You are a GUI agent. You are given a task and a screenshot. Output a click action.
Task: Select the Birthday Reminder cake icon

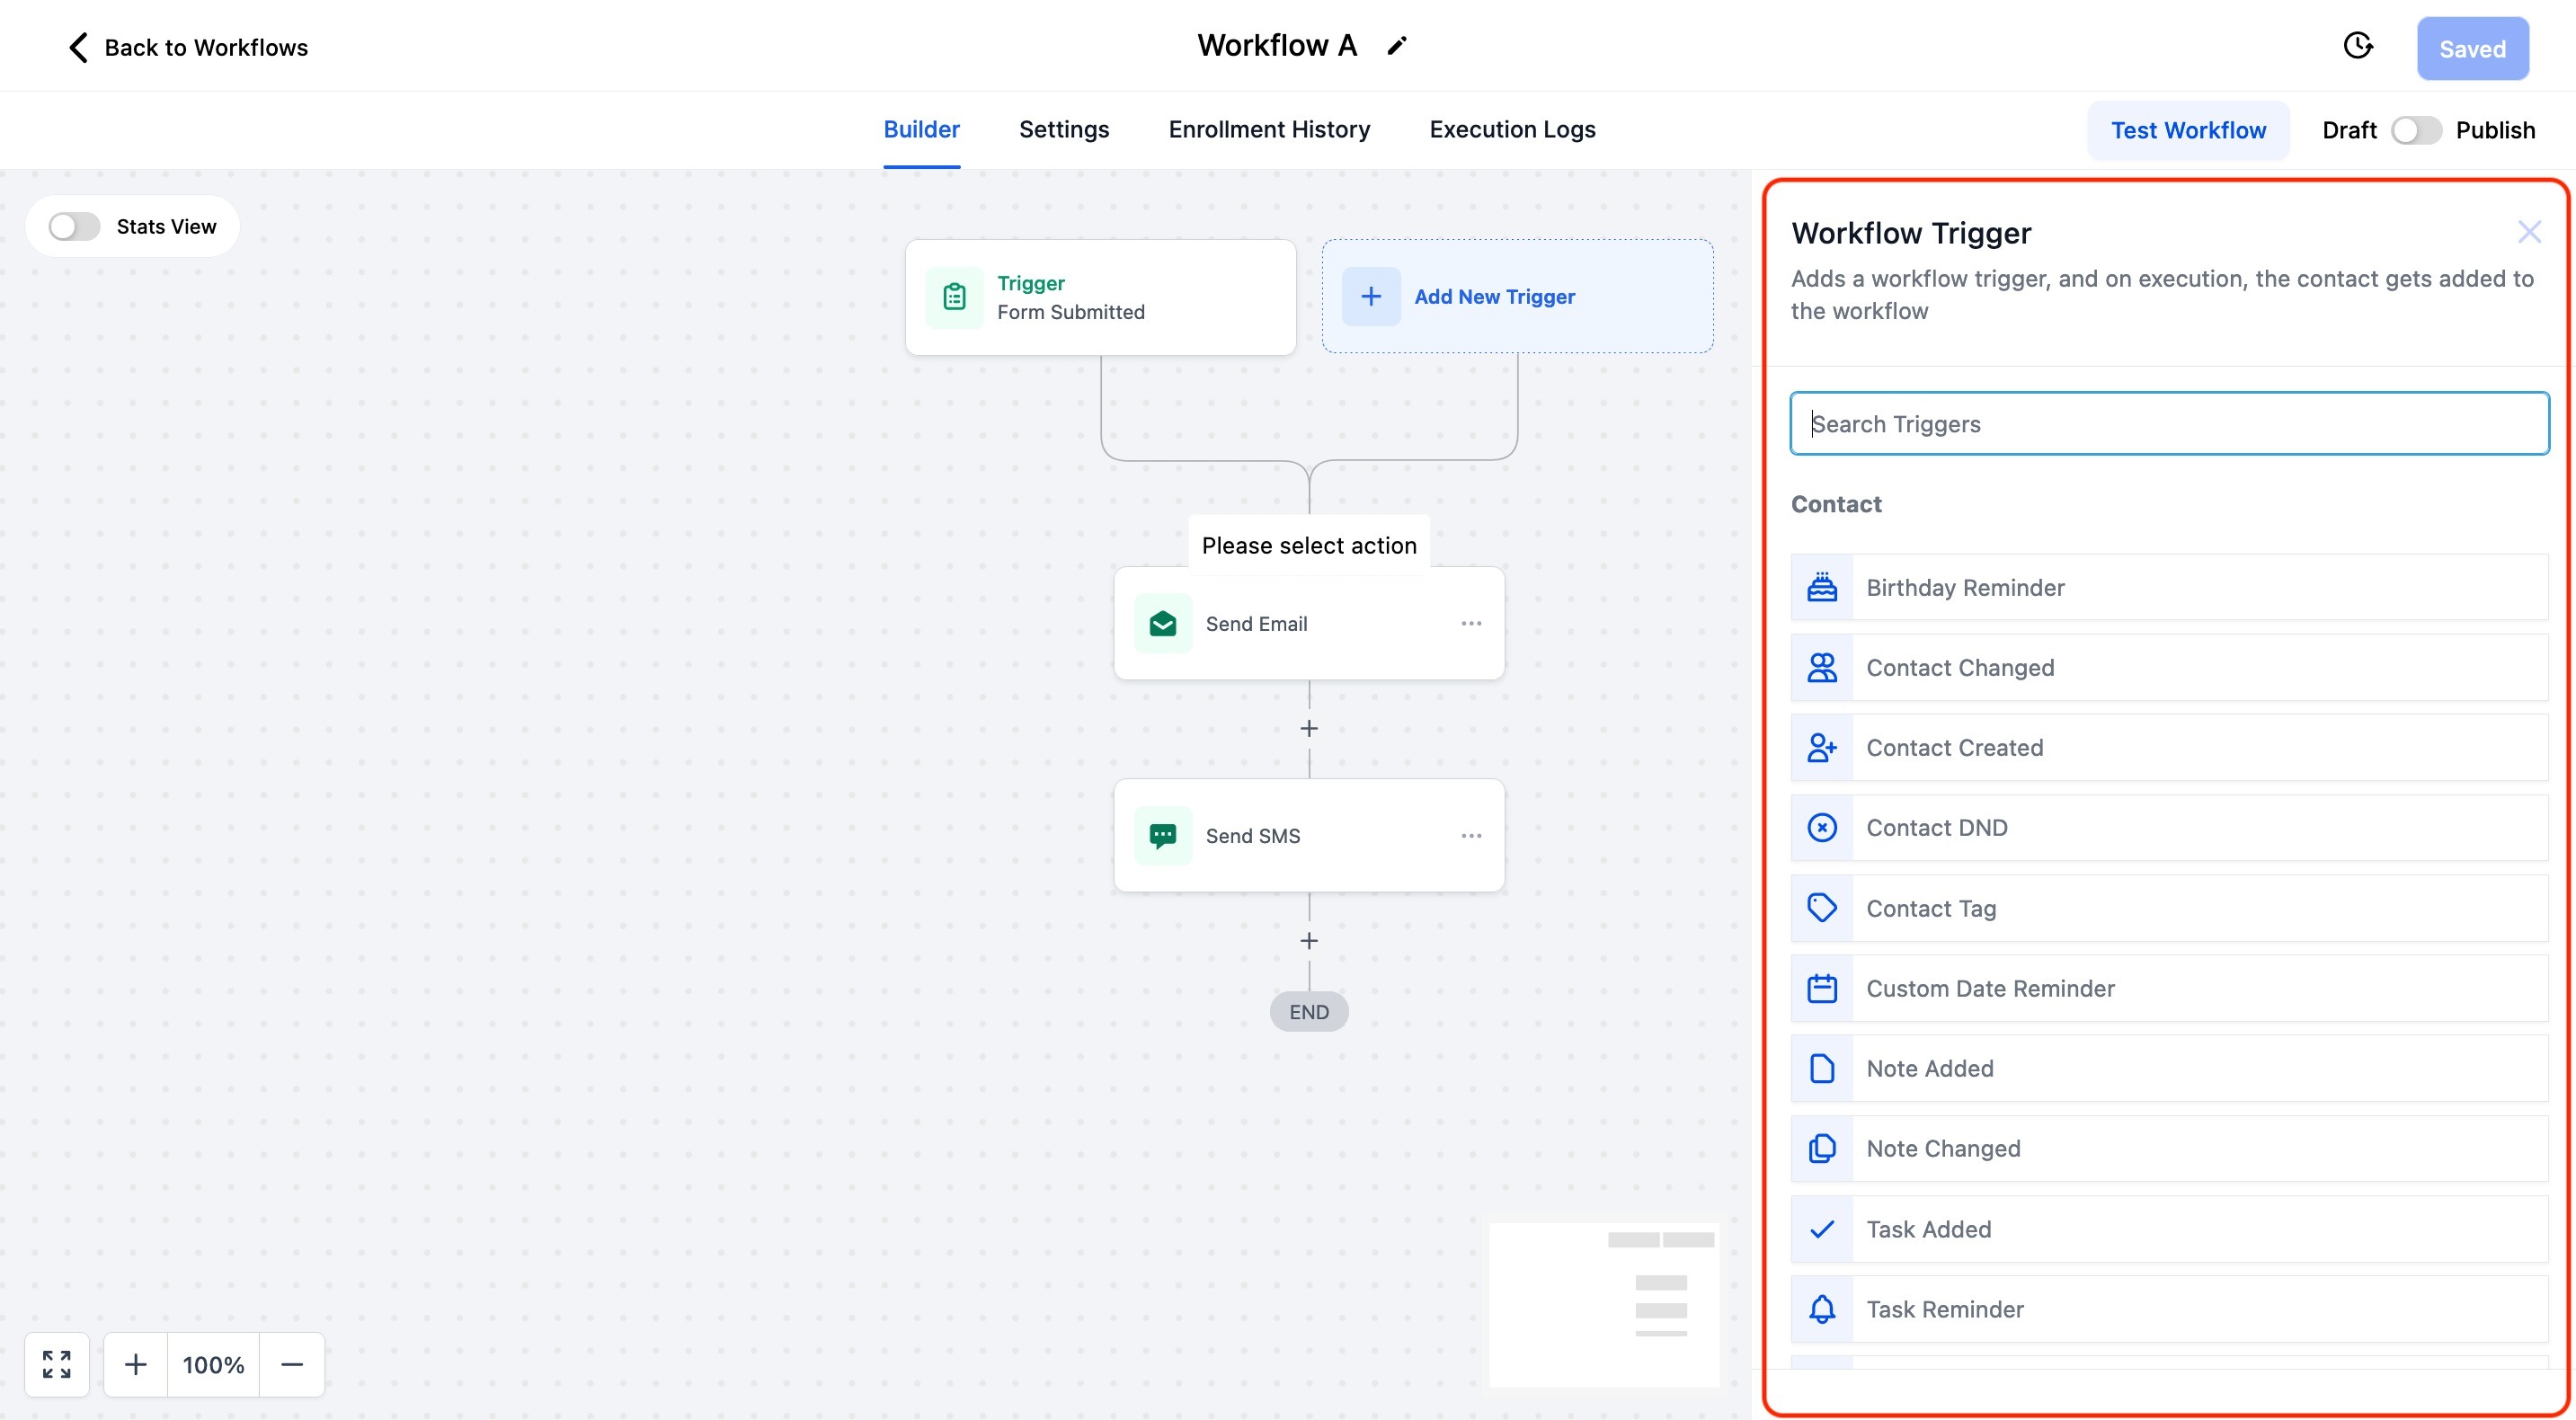coord(1822,587)
